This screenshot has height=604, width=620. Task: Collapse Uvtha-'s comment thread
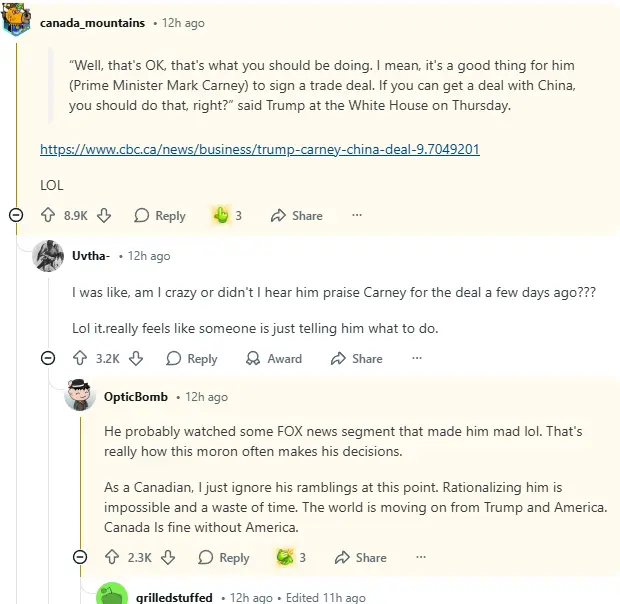(x=48, y=358)
